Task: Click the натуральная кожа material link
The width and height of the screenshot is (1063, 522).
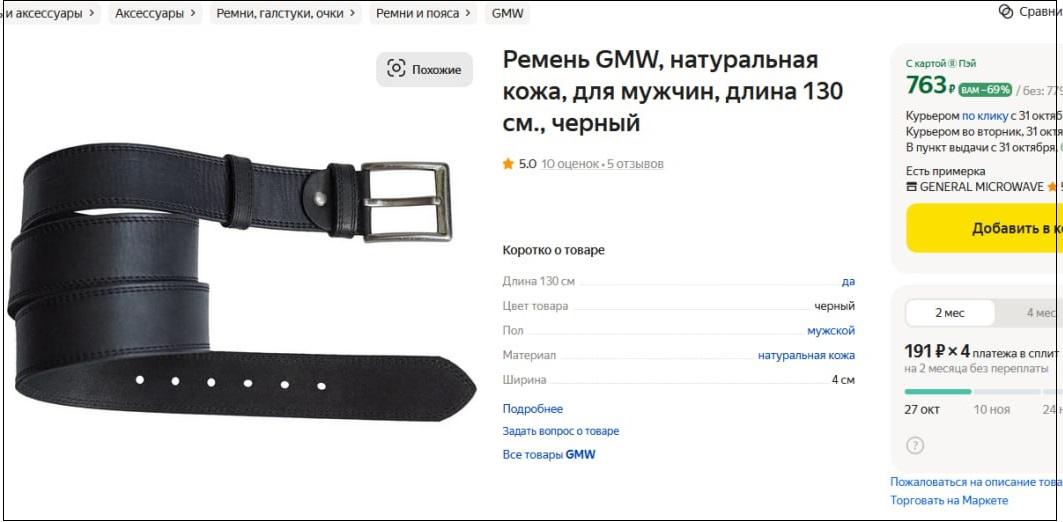Action: point(806,355)
